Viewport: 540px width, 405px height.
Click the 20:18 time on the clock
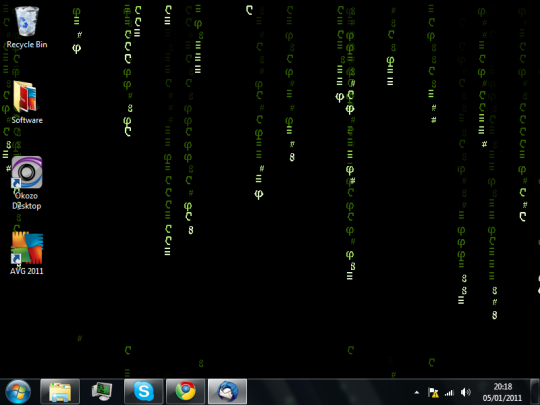point(503,387)
